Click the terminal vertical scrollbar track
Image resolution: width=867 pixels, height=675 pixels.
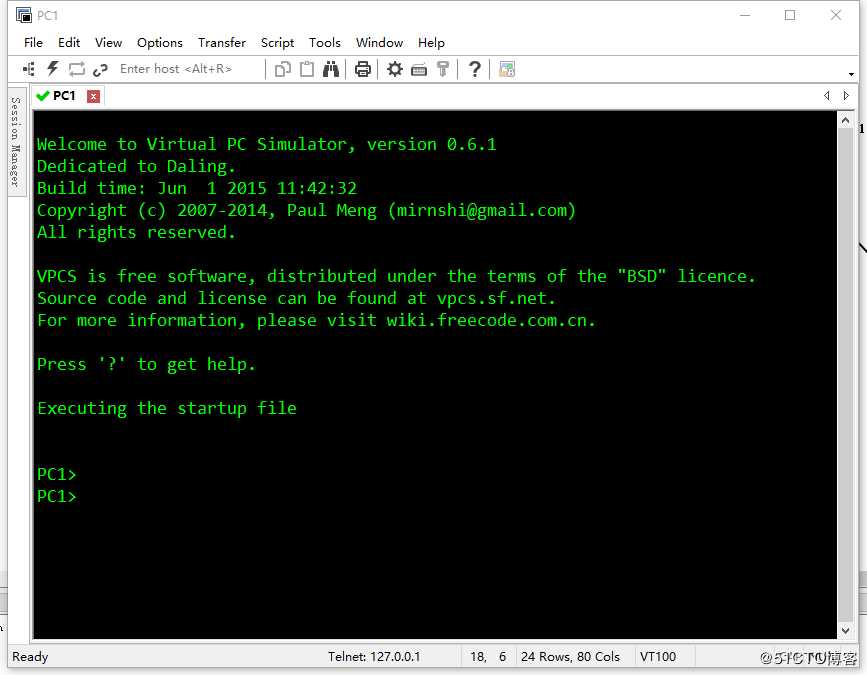(845, 375)
